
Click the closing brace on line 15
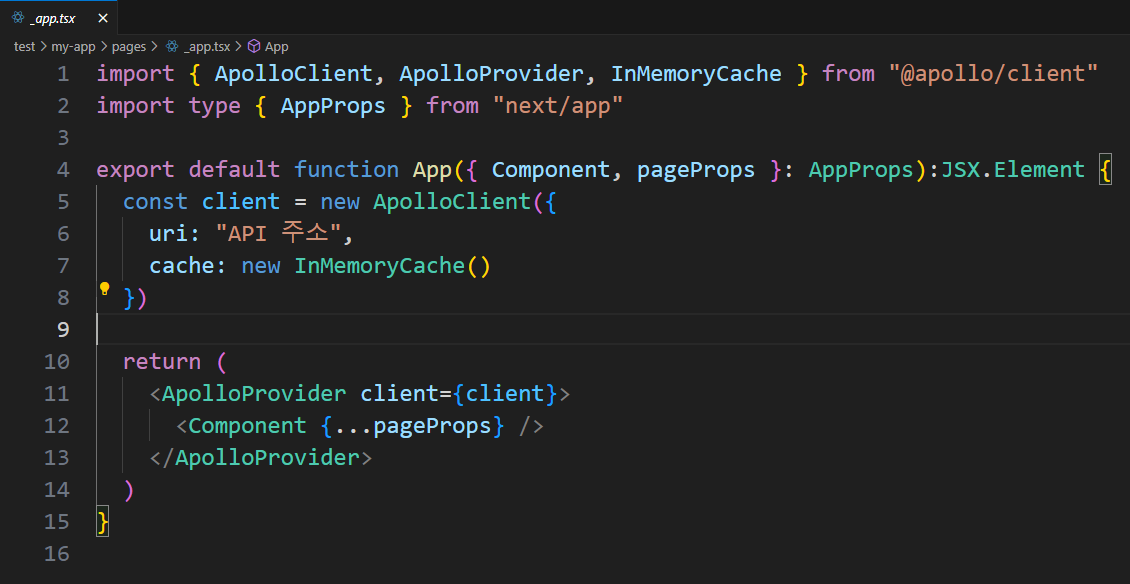point(103,521)
